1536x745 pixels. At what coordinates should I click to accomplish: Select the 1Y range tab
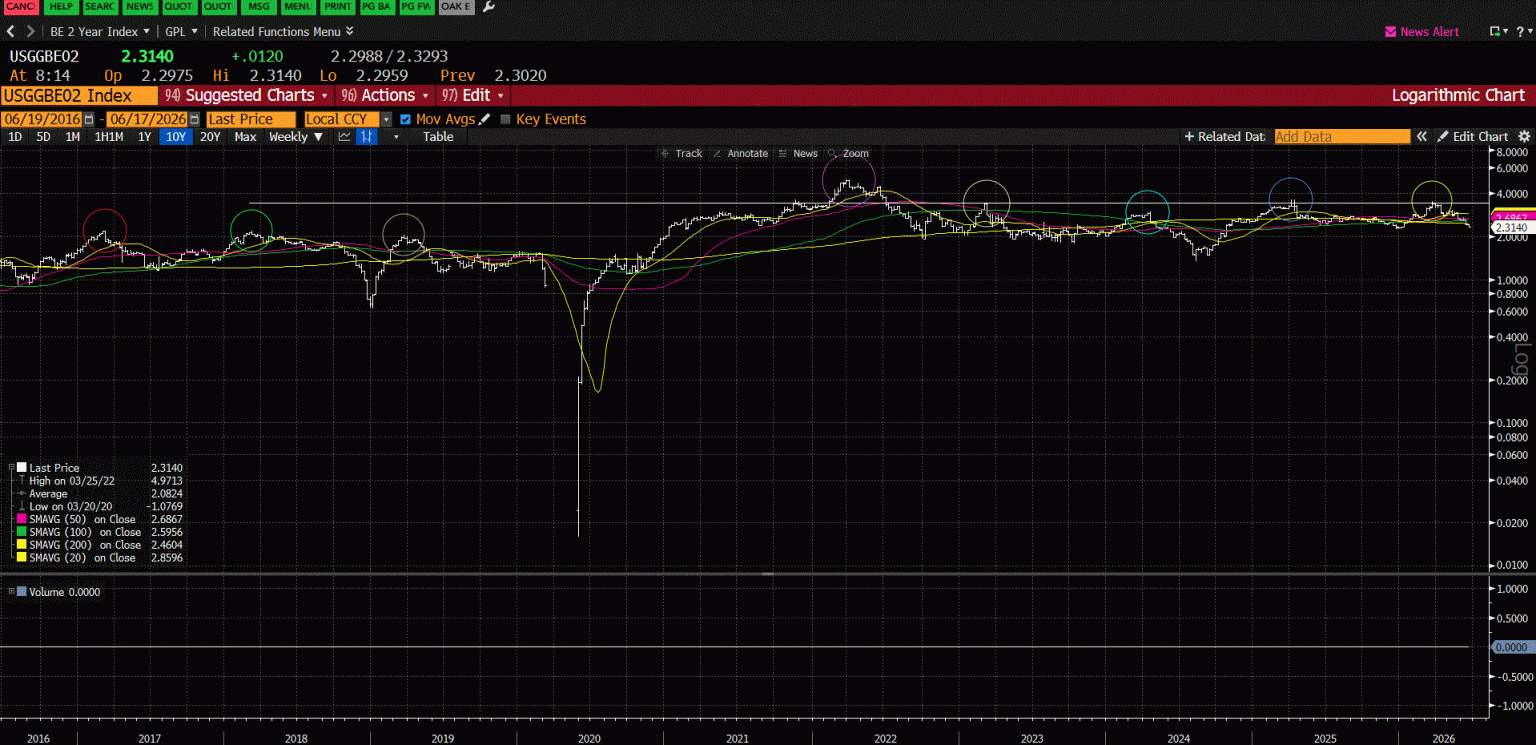[145, 137]
